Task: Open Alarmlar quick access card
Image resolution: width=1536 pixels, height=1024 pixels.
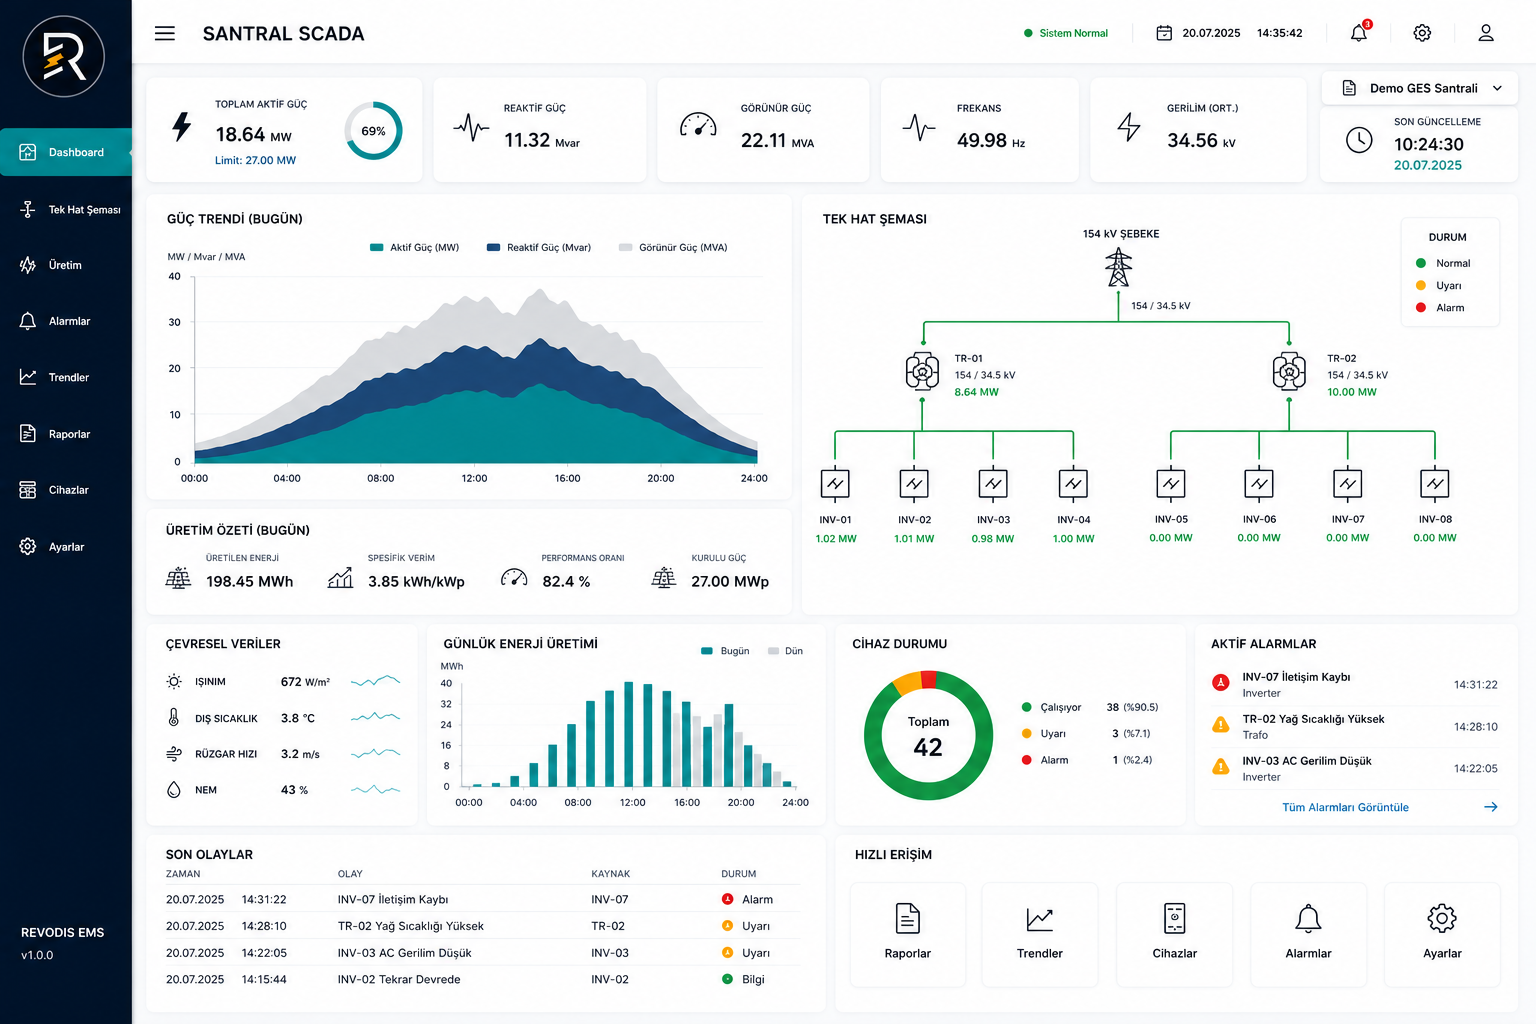Action: (x=1308, y=935)
